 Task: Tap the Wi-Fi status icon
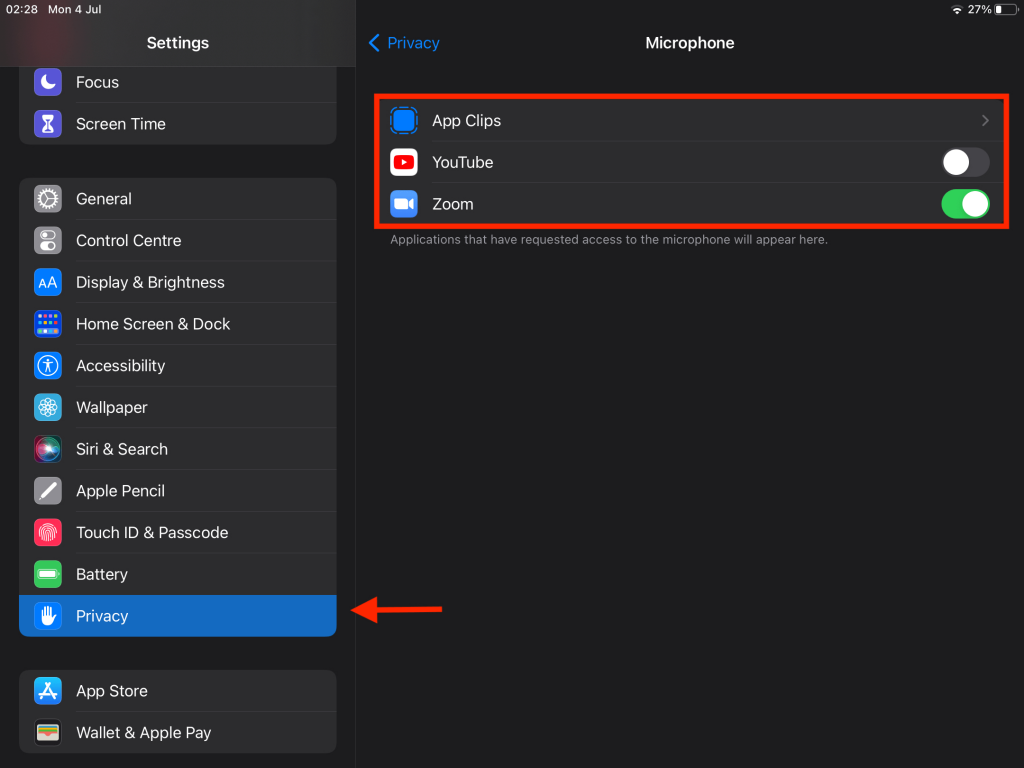tap(957, 10)
